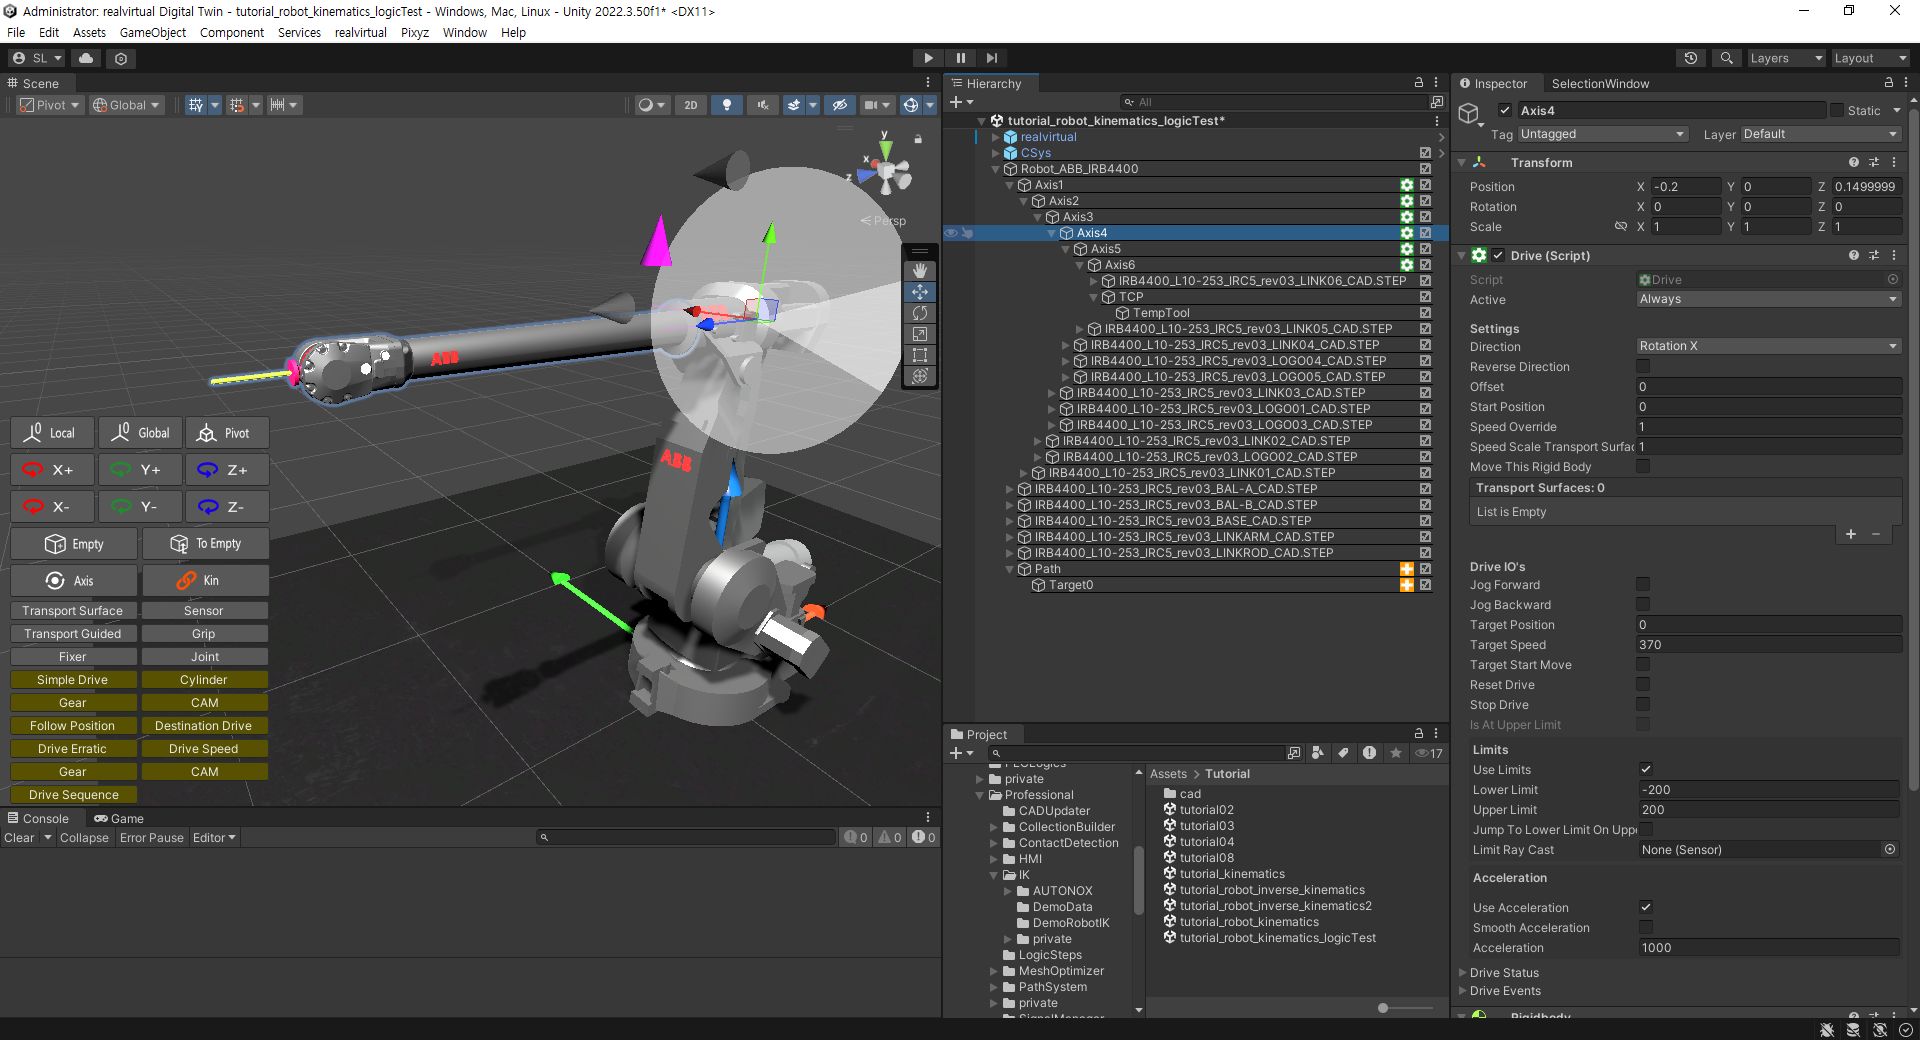Open the cloud services icon
This screenshot has height=1040, width=1920.
(86, 58)
